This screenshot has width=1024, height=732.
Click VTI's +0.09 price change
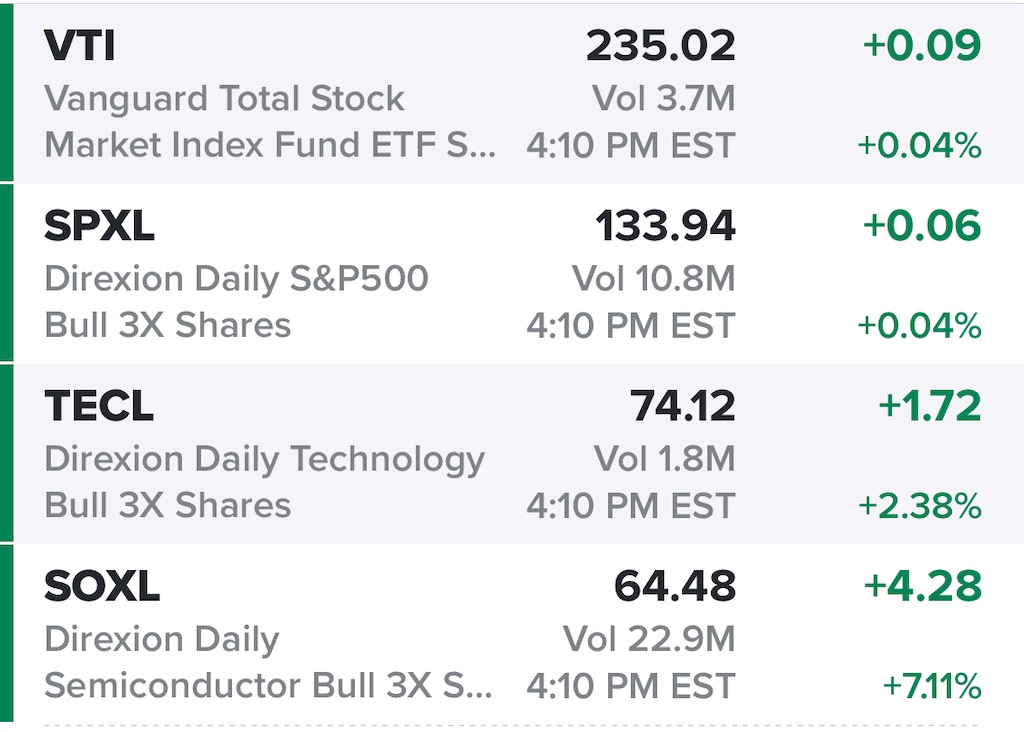point(921,46)
